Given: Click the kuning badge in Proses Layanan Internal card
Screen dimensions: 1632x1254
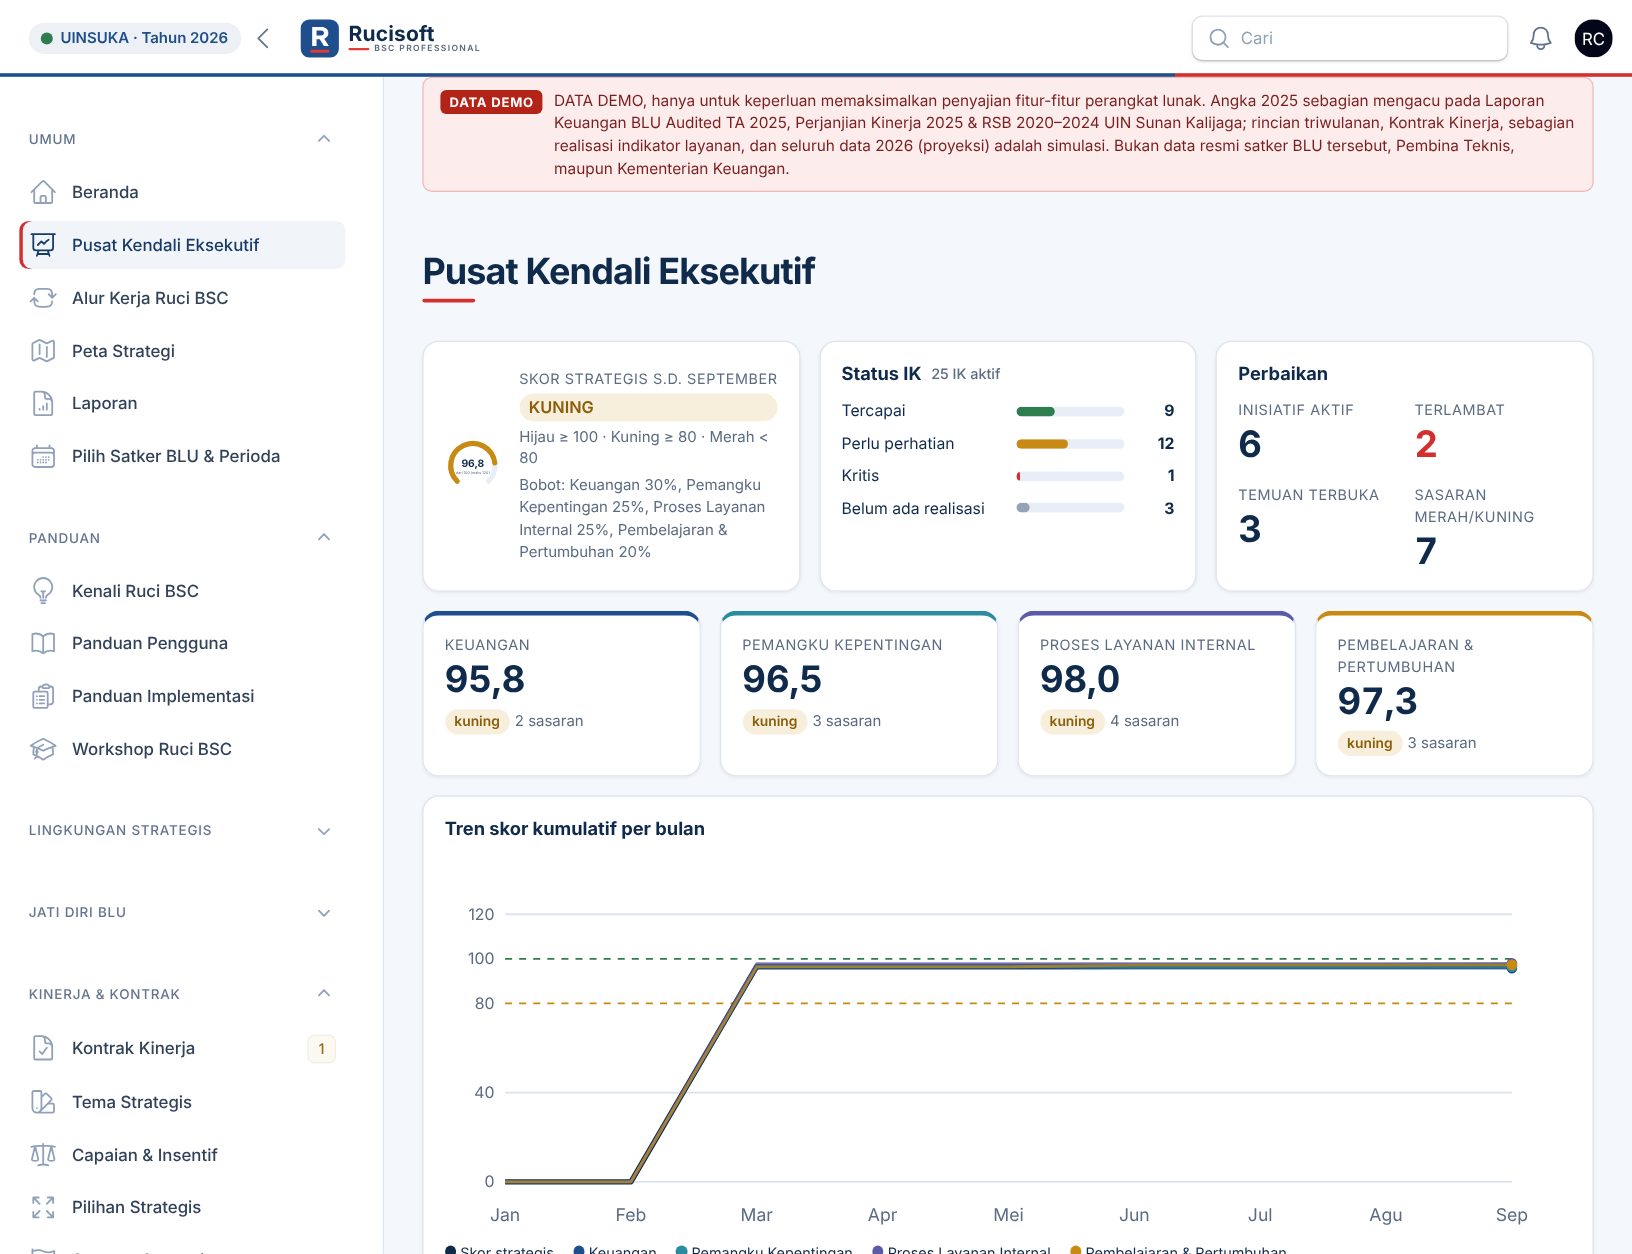Looking at the screenshot, I should pos(1071,721).
